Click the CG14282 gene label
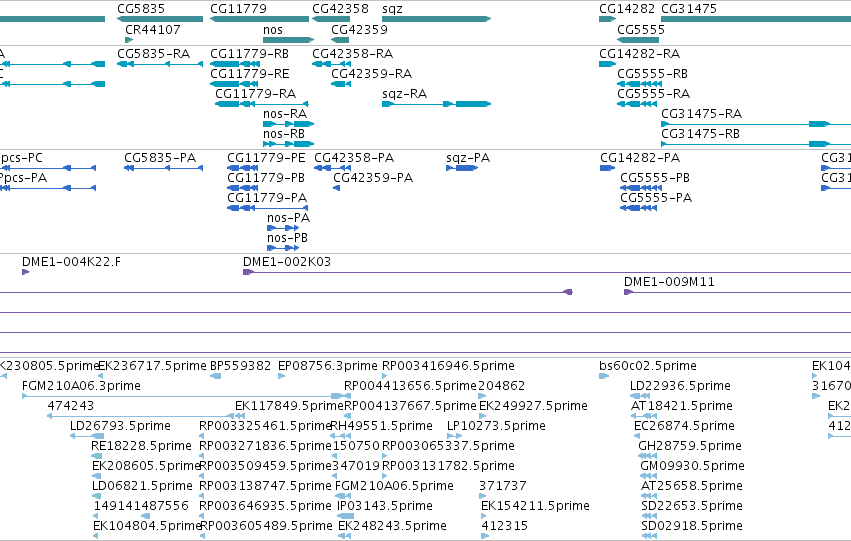This screenshot has height=541, width=851. pos(627,9)
